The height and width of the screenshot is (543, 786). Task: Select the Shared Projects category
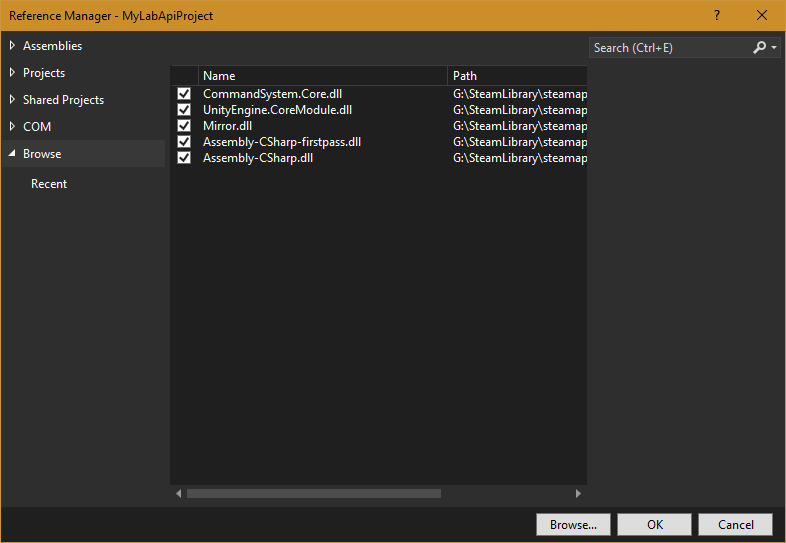[64, 100]
